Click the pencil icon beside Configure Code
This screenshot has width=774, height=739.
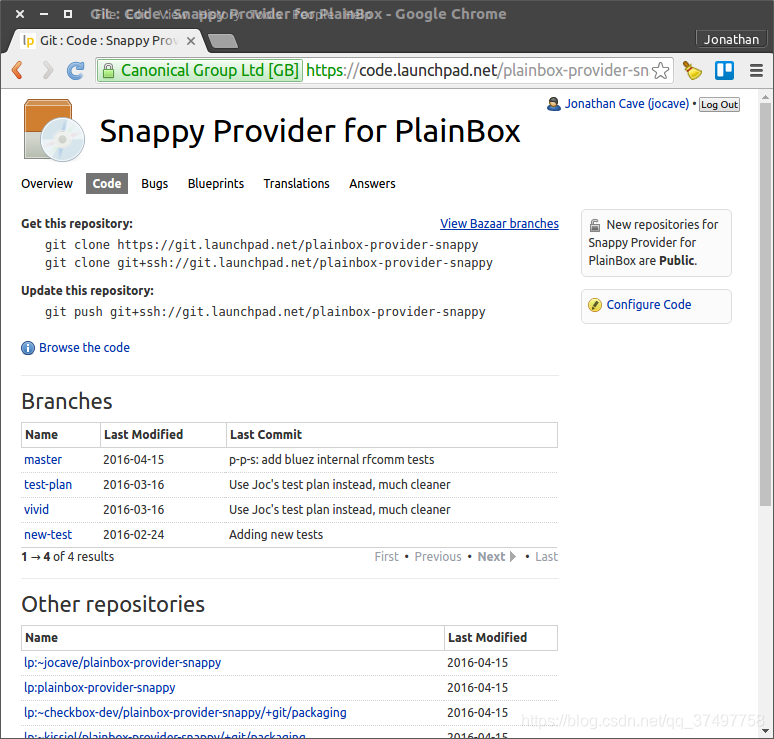point(595,305)
